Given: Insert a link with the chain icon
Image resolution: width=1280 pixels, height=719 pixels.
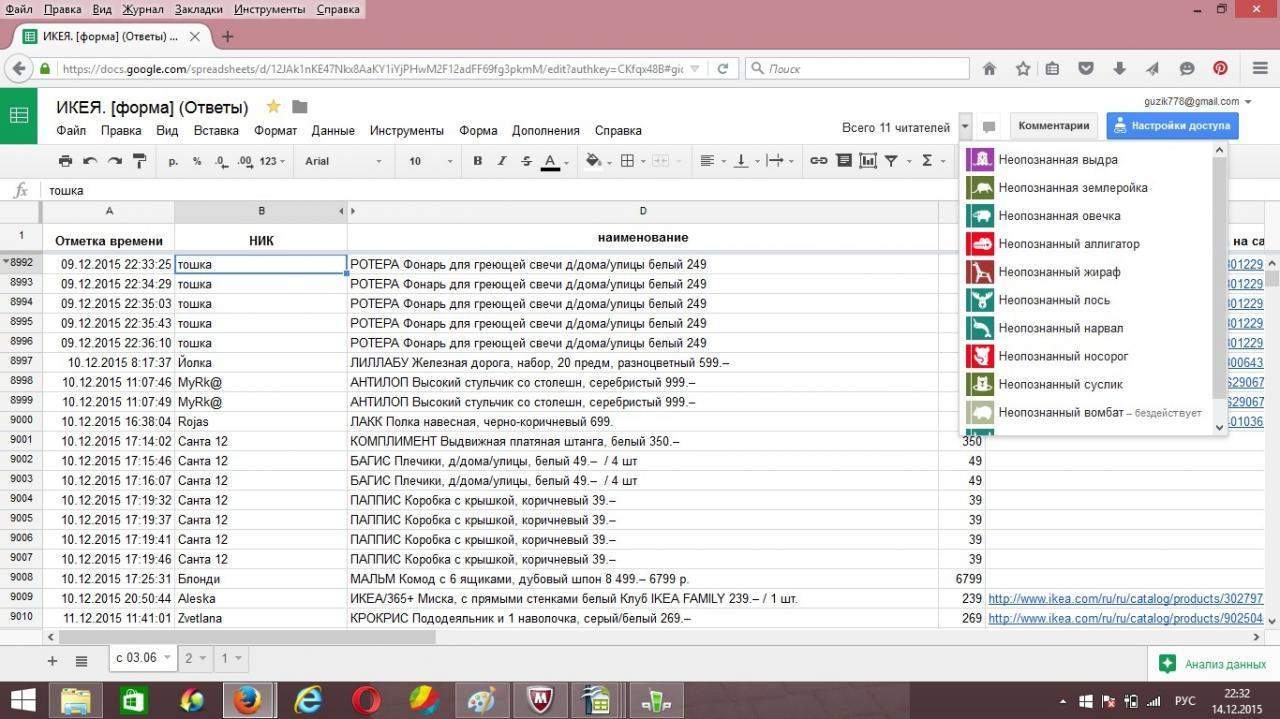Looking at the screenshot, I should pyautogui.click(x=818, y=161).
